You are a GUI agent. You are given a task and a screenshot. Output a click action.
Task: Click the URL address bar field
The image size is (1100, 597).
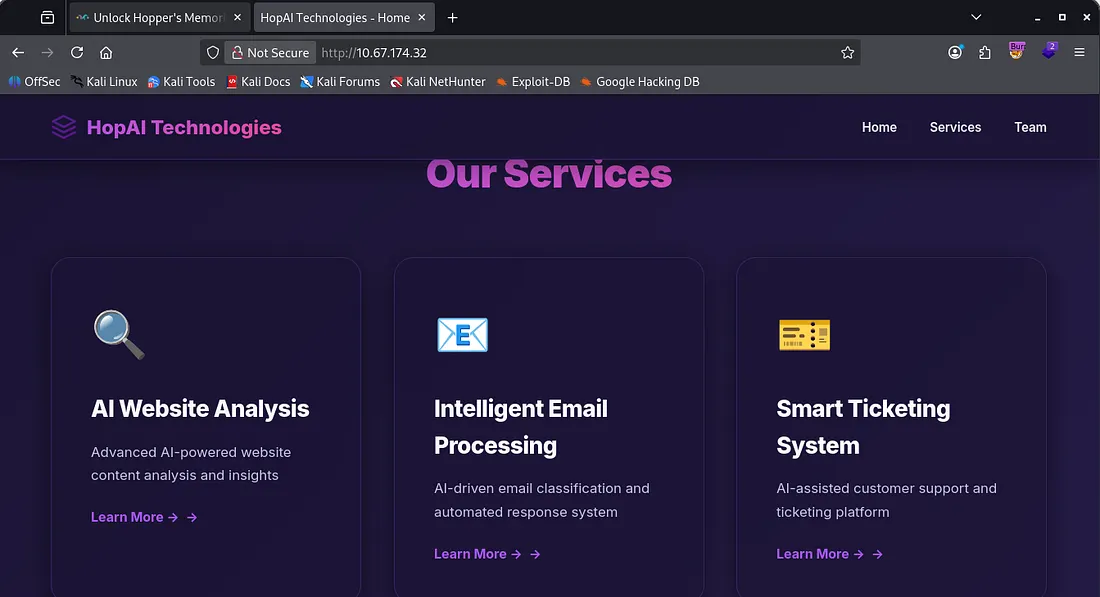pyautogui.click(x=570, y=53)
